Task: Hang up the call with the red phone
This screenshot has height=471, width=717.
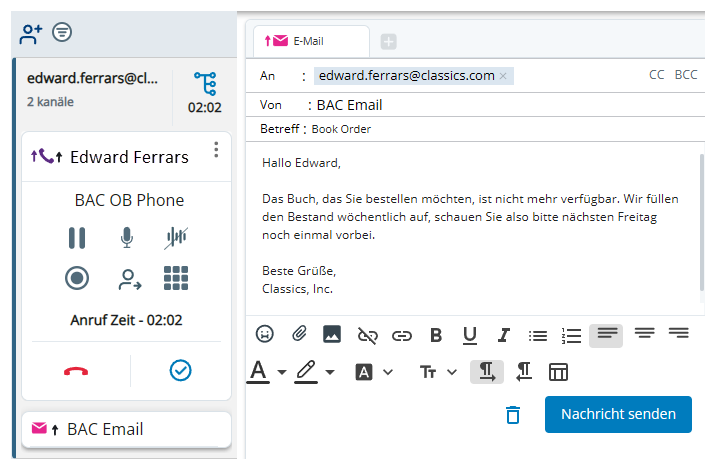Action: [76, 371]
